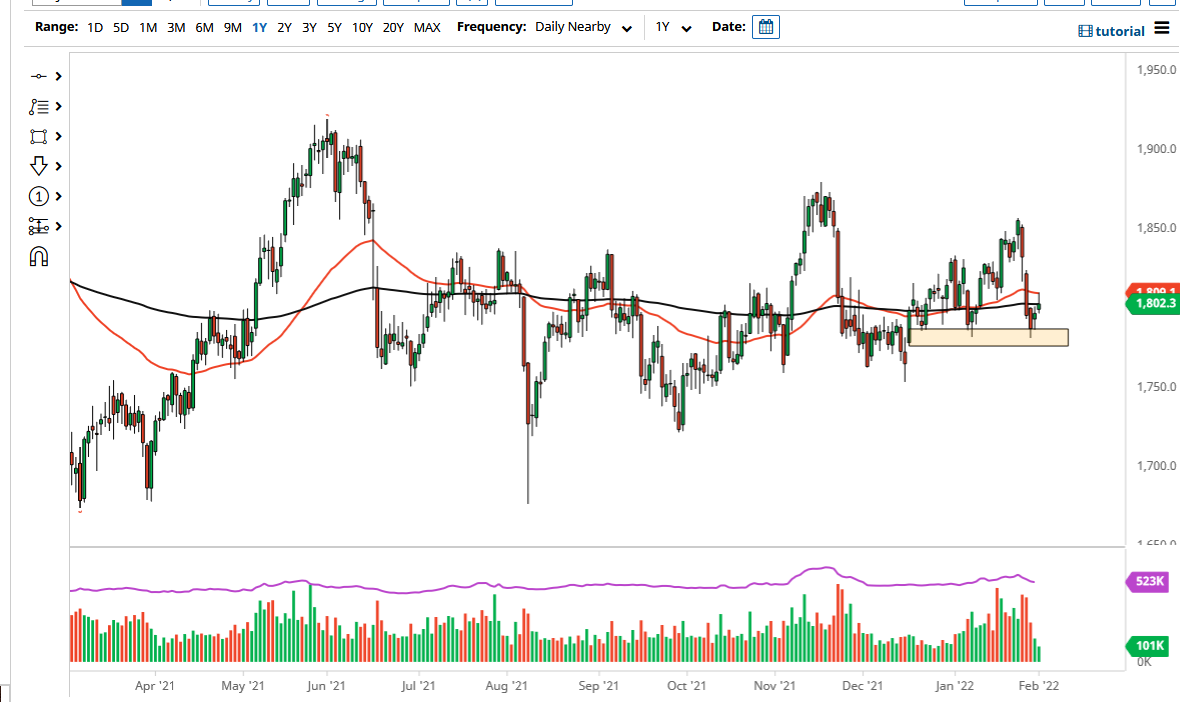The width and height of the screenshot is (1186, 702).
Task: Open the hamburger menu at top right
Action: pyautogui.click(x=1162, y=28)
